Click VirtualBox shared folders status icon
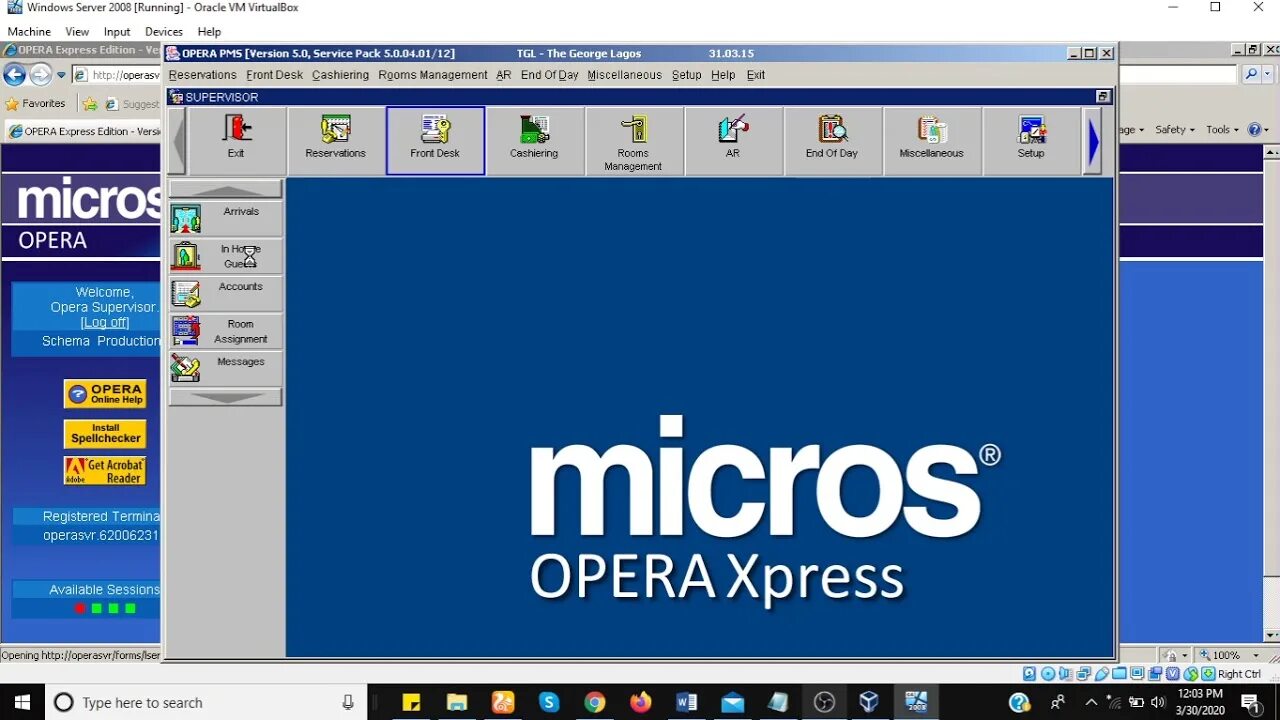Viewport: 1280px width, 720px height. [x=1119, y=674]
